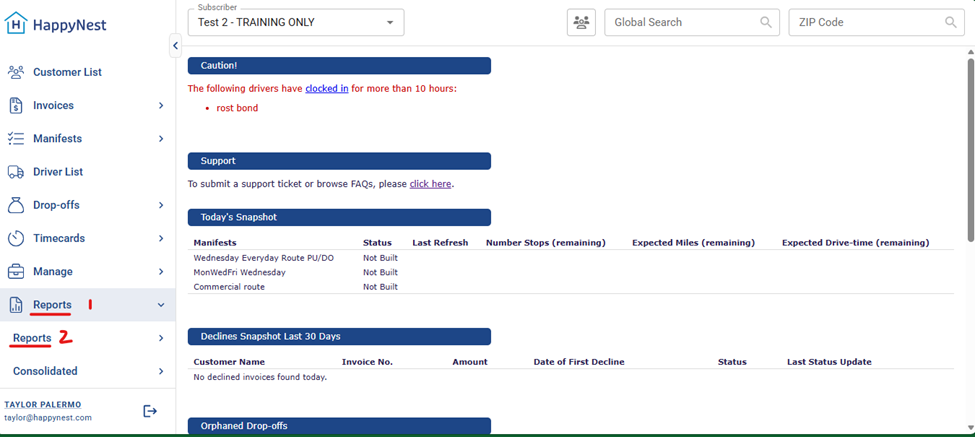Follow the "clocked in" link
The image size is (975, 437).
click(327, 88)
